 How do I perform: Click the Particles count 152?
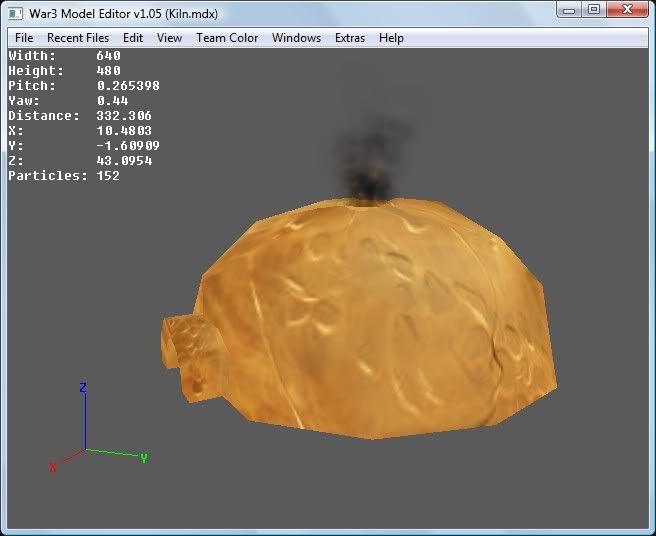point(108,176)
